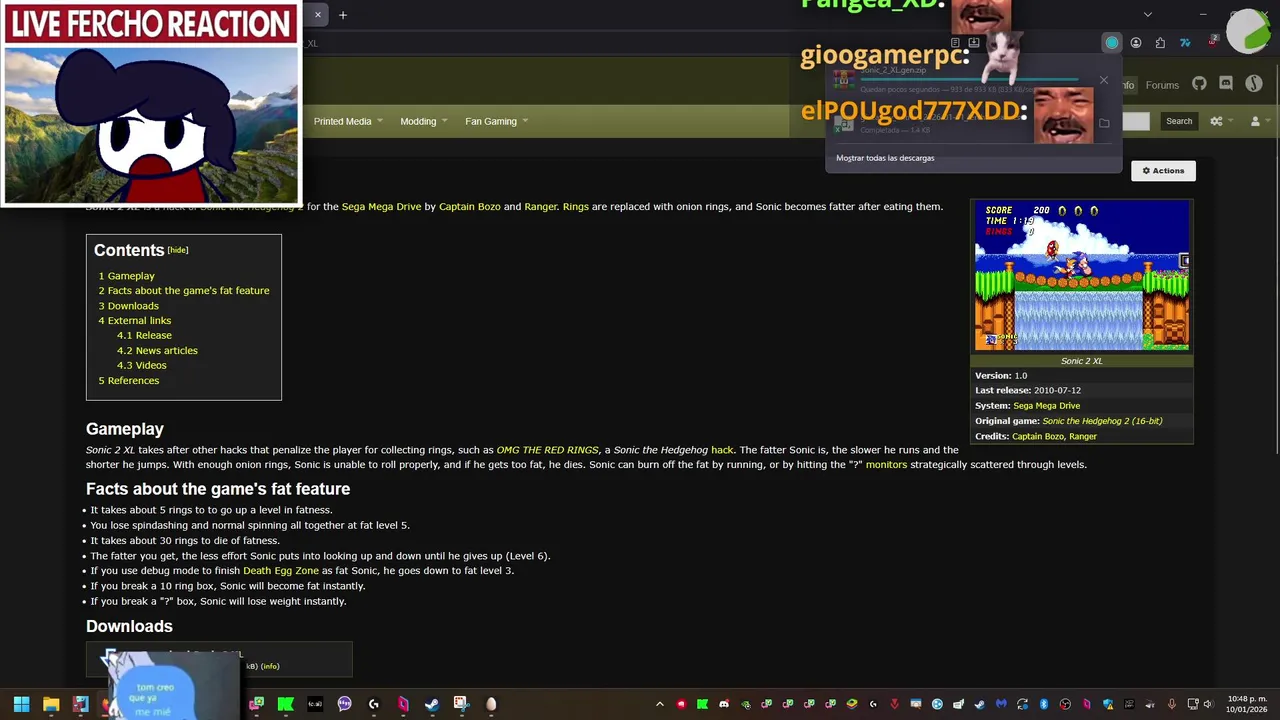
Task: Open the 'Captain Bozo' link in intro sentence
Action: [470, 207]
